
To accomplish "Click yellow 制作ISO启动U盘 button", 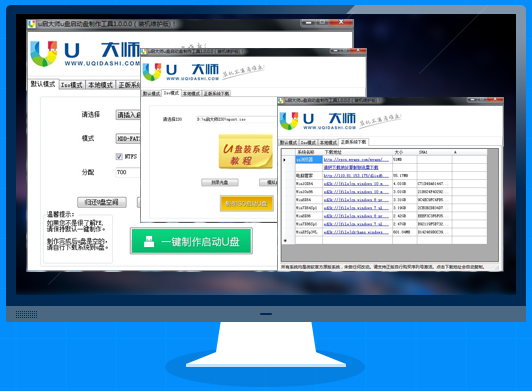I will click(x=247, y=204).
